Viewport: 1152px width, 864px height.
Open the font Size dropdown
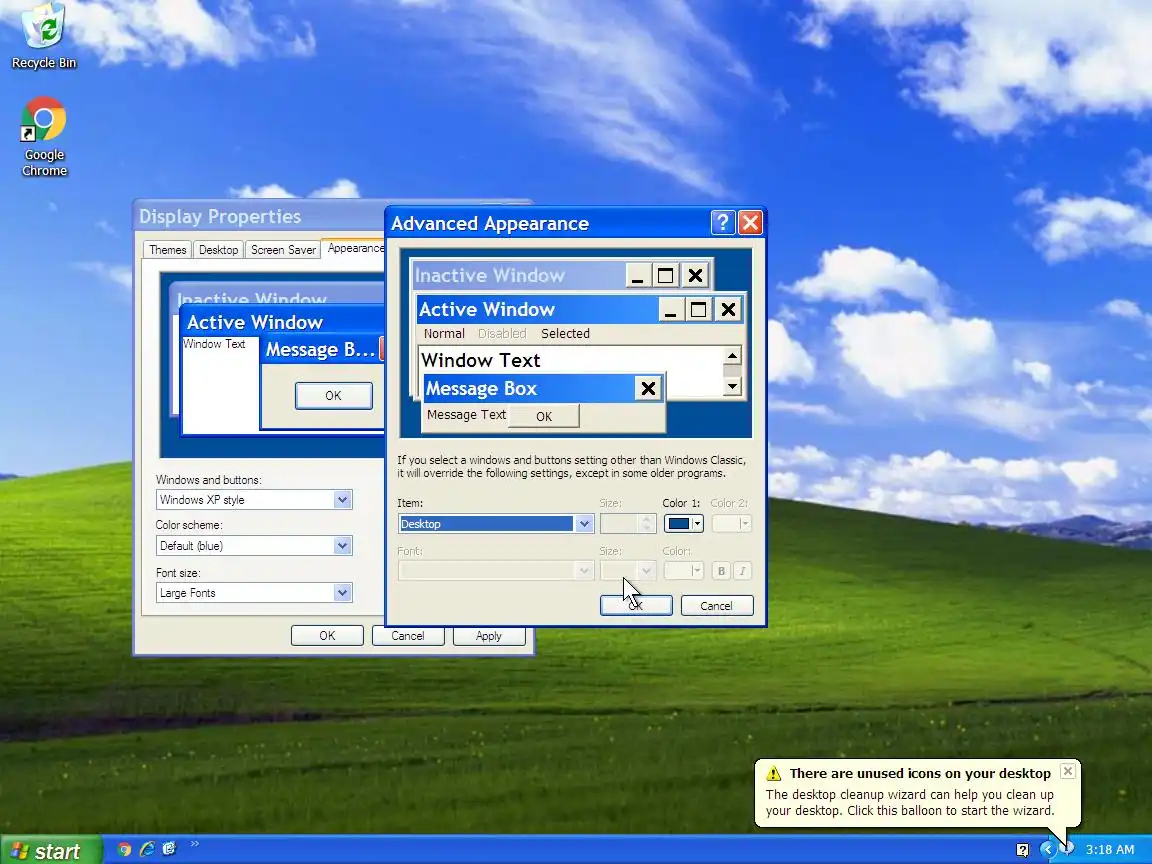(x=627, y=571)
